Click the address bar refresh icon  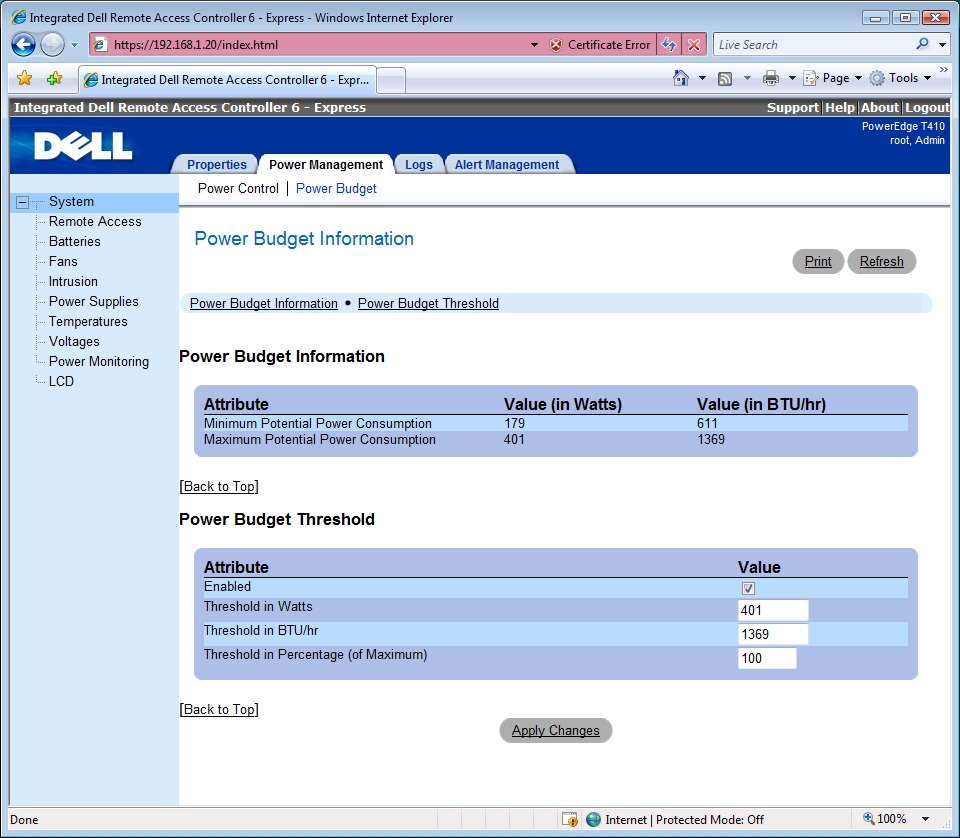[x=669, y=45]
